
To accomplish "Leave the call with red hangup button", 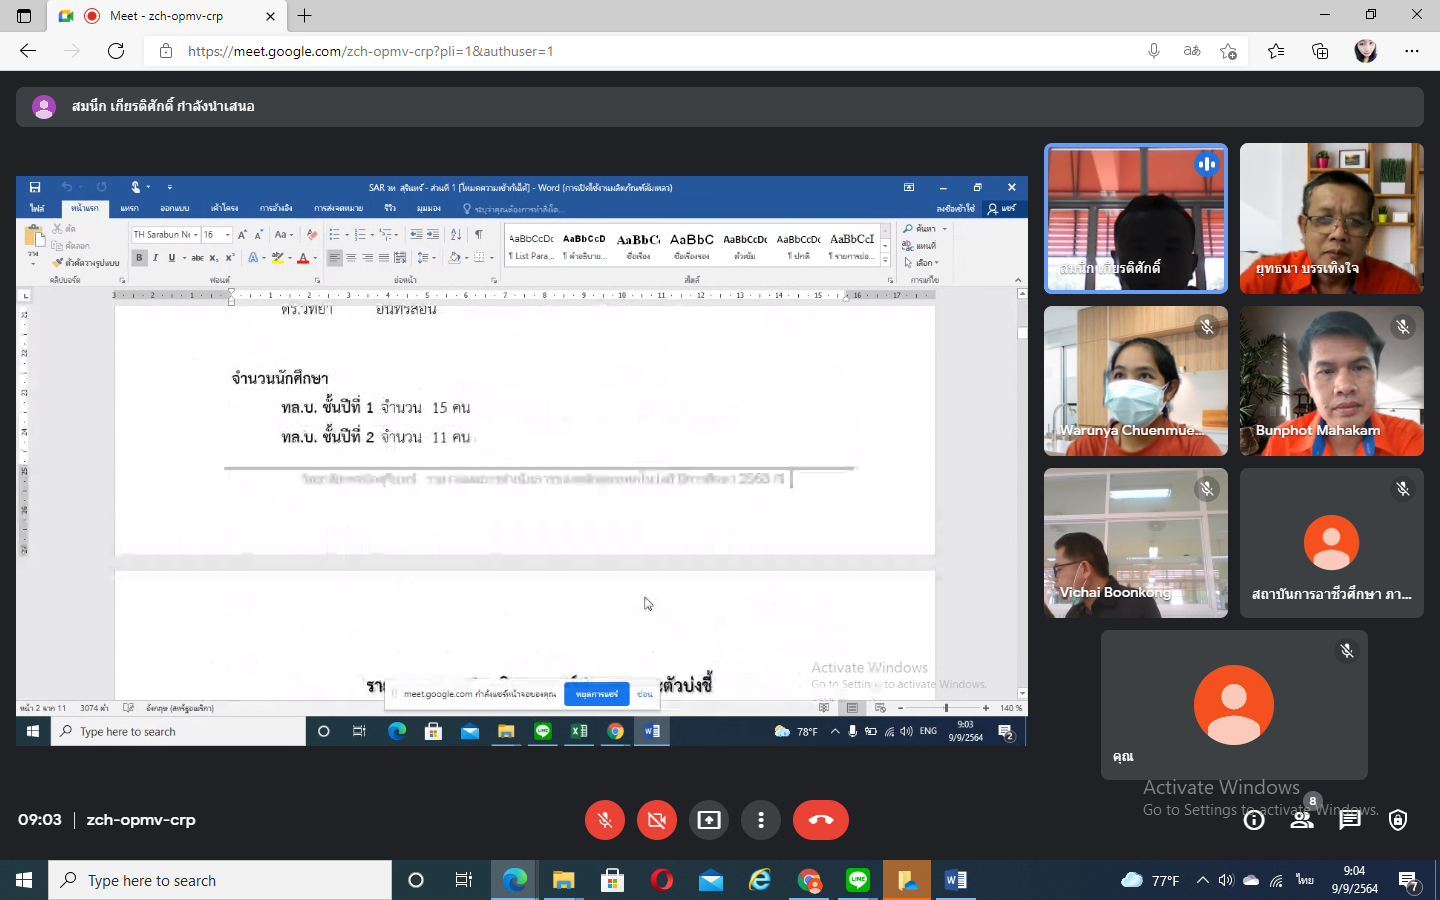I will pos(820,820).
